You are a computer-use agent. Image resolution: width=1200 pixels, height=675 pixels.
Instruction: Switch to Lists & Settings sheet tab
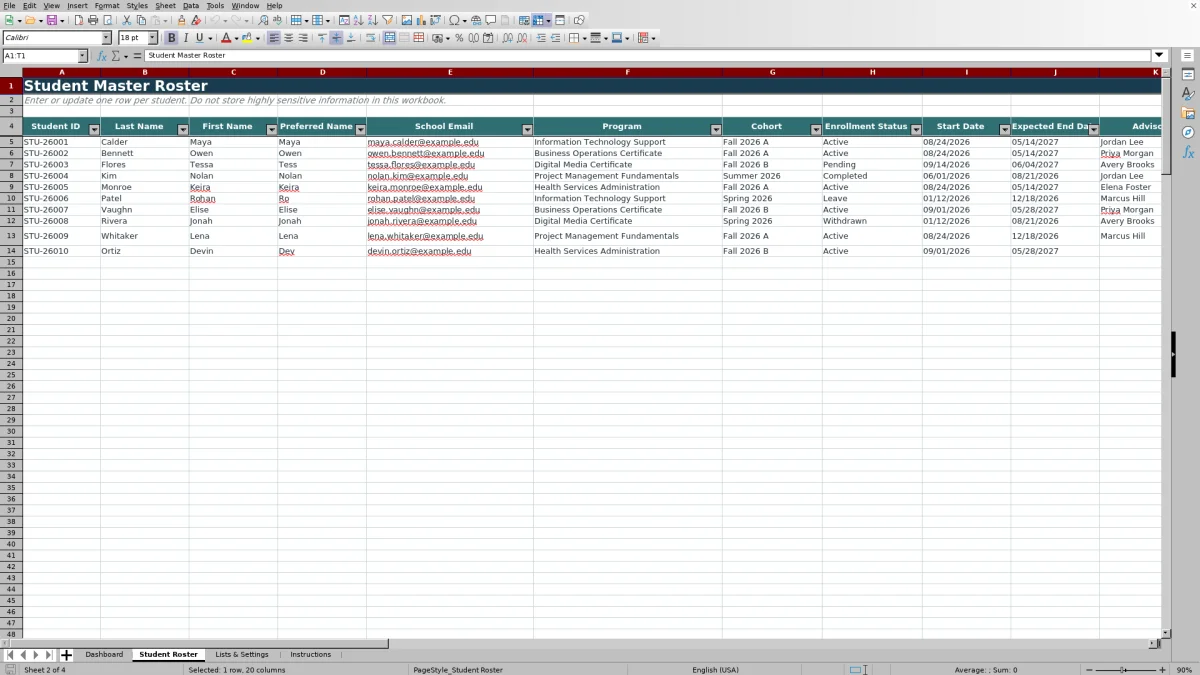click(x=242, y=655)
